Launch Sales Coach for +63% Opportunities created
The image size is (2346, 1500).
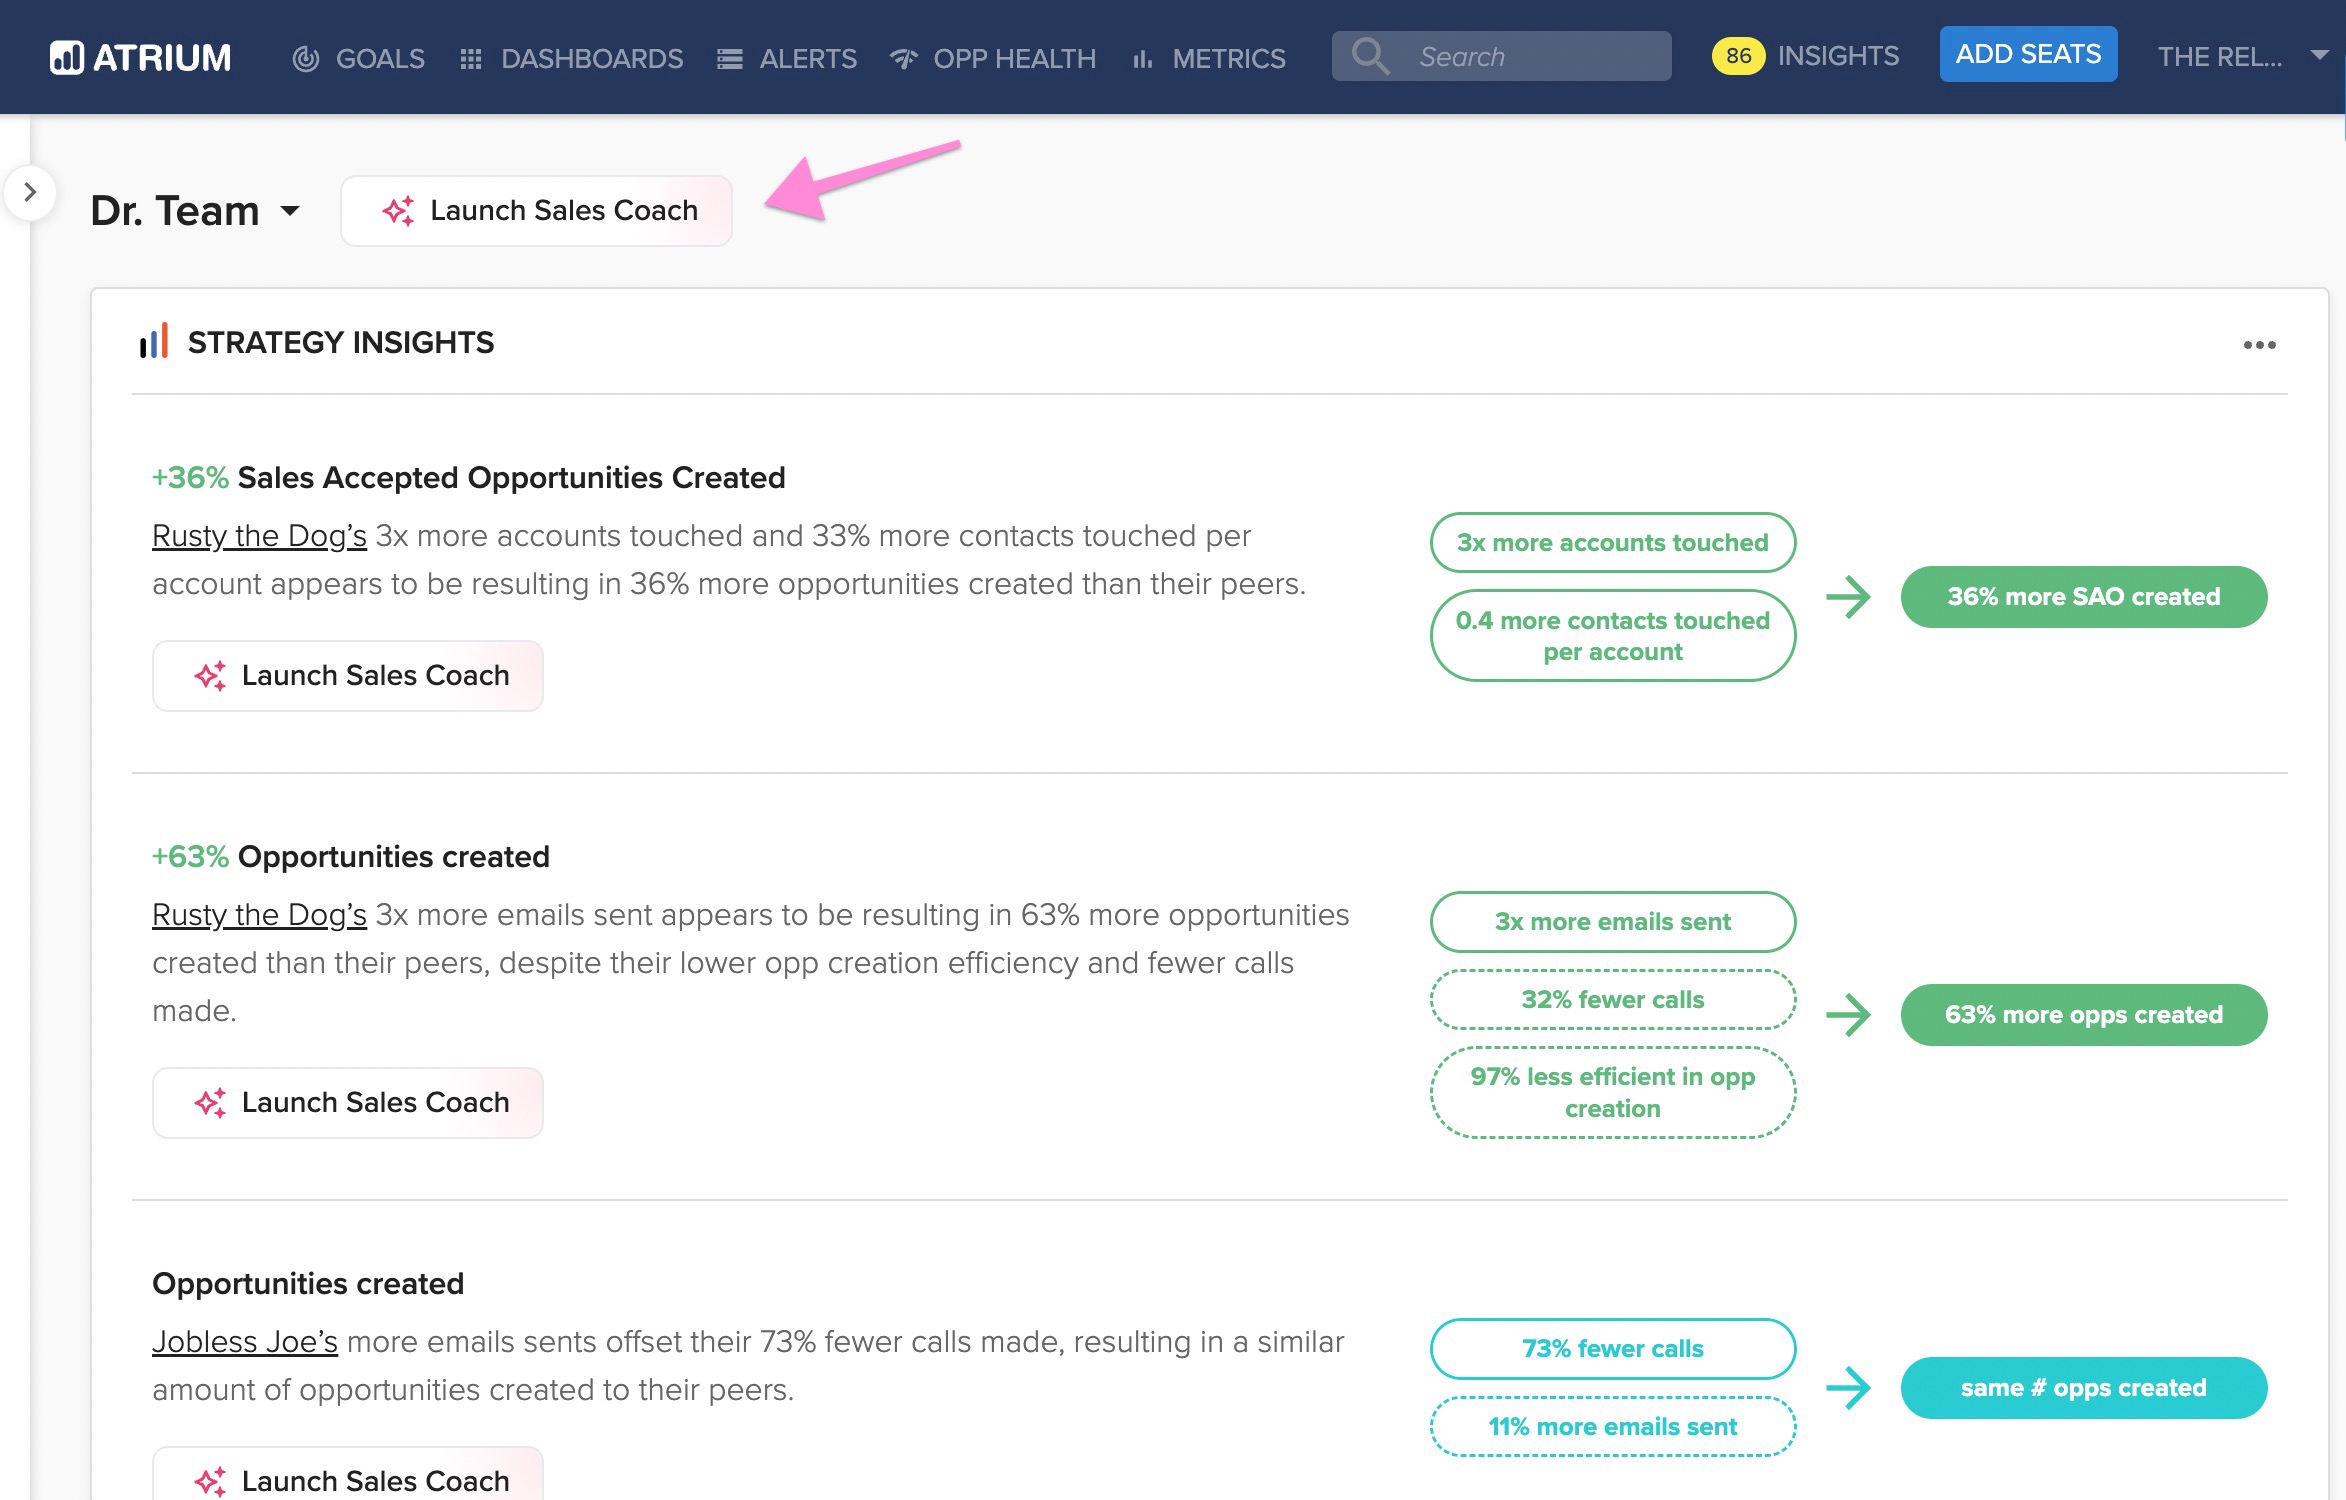click(x=348, y=1103)
